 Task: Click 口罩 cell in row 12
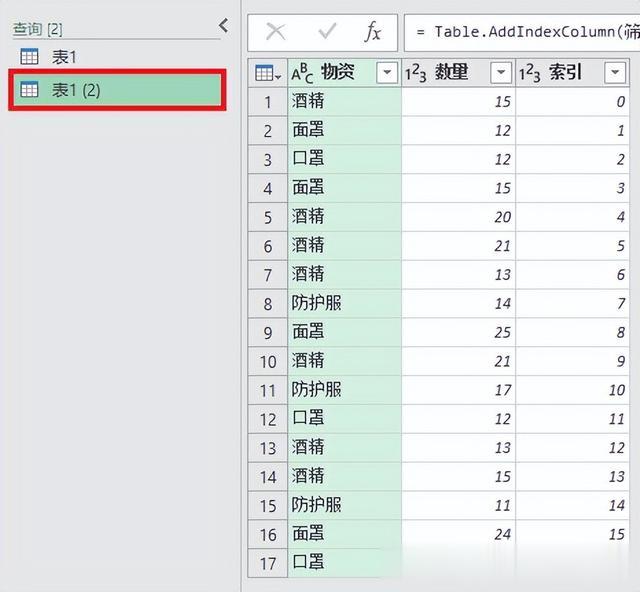click(x=344, y=419)
